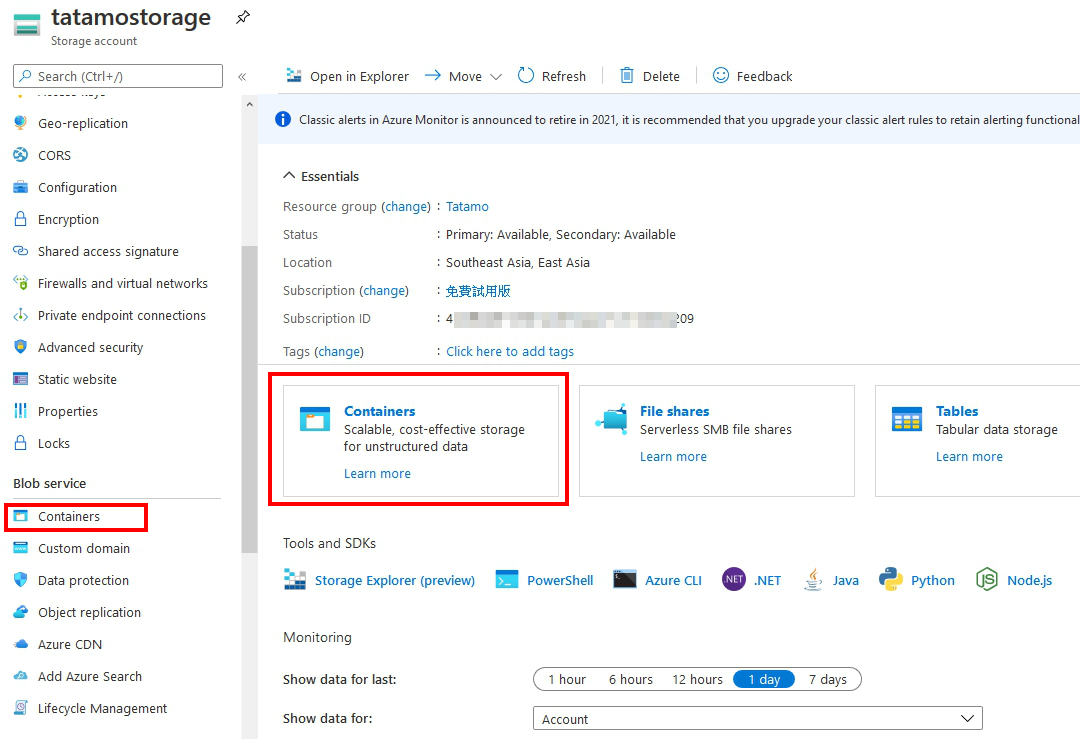Click Learn more under Tables
This screenshot has width=1080, height=739.
pos(969,456)
